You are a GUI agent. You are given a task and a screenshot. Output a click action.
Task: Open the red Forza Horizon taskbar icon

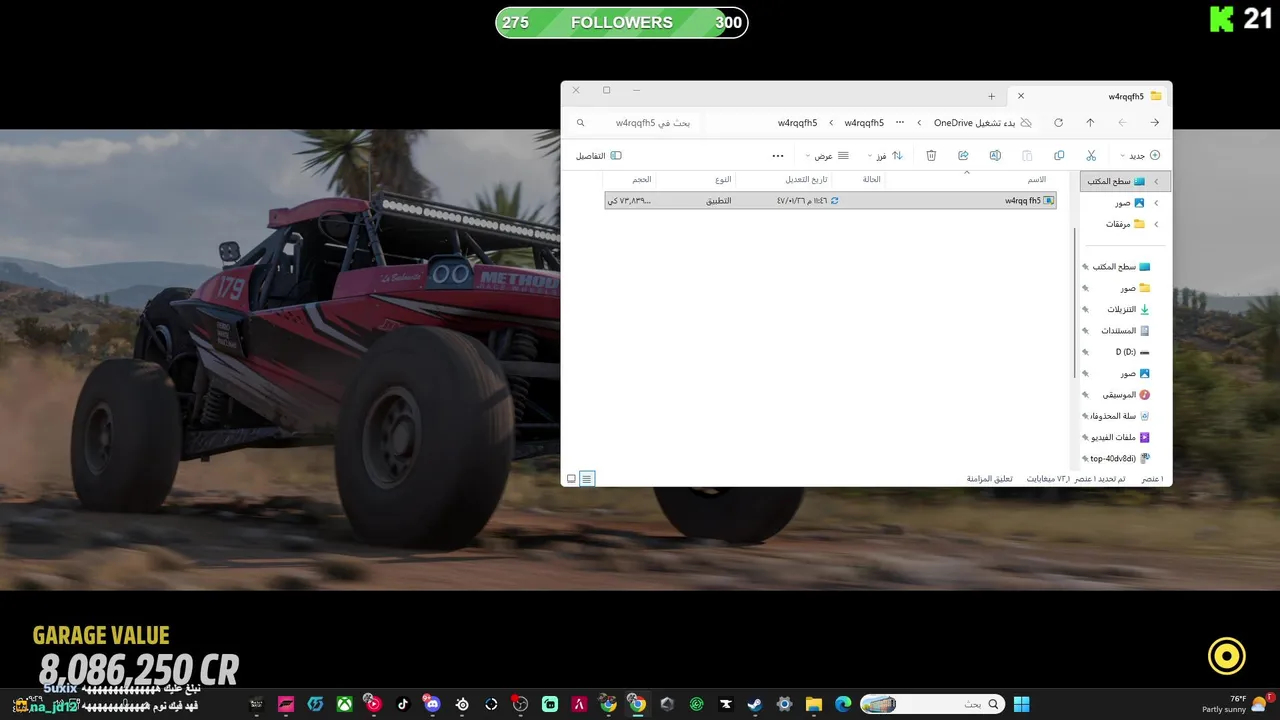coord(287,704)
